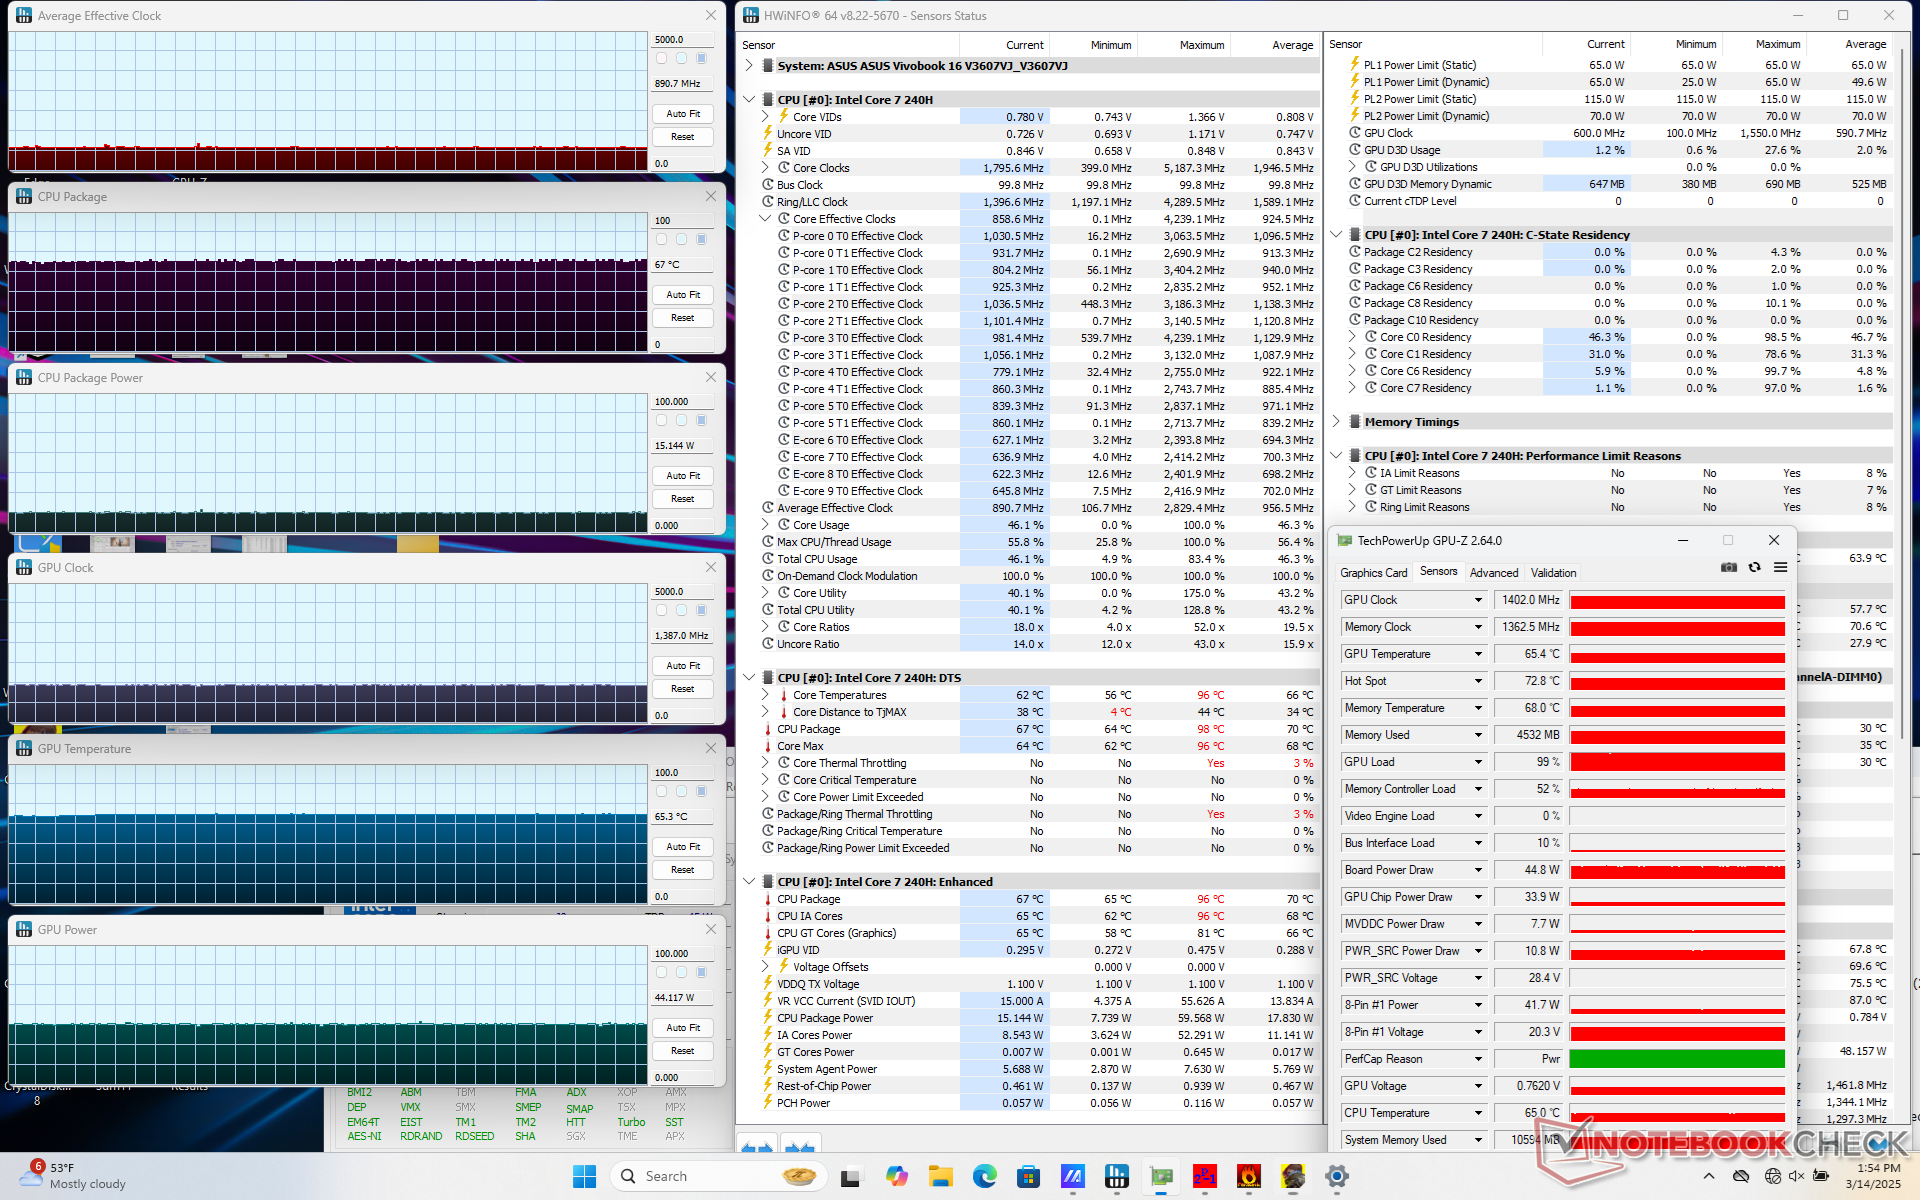
Task: Switch to the GPU-Z taskbar icon
Action: (x=1161, y=1176)
